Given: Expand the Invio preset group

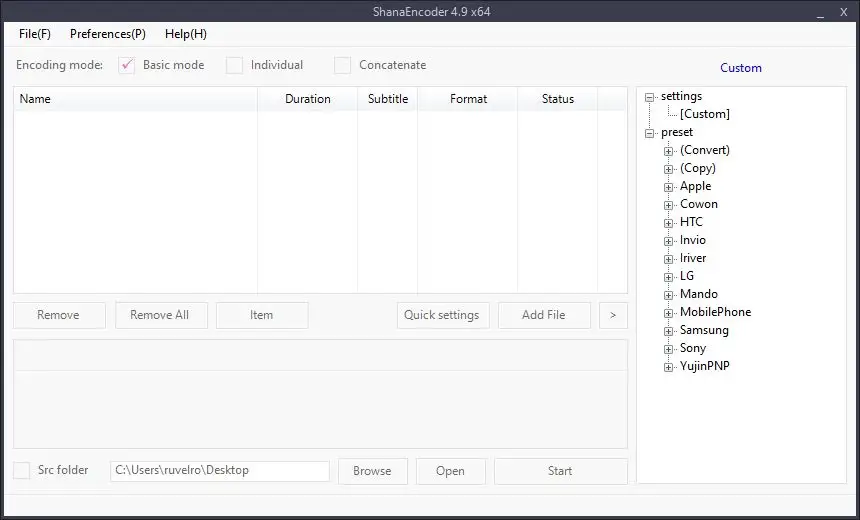Looking at the screenshot, I should [x=668, y=241].
